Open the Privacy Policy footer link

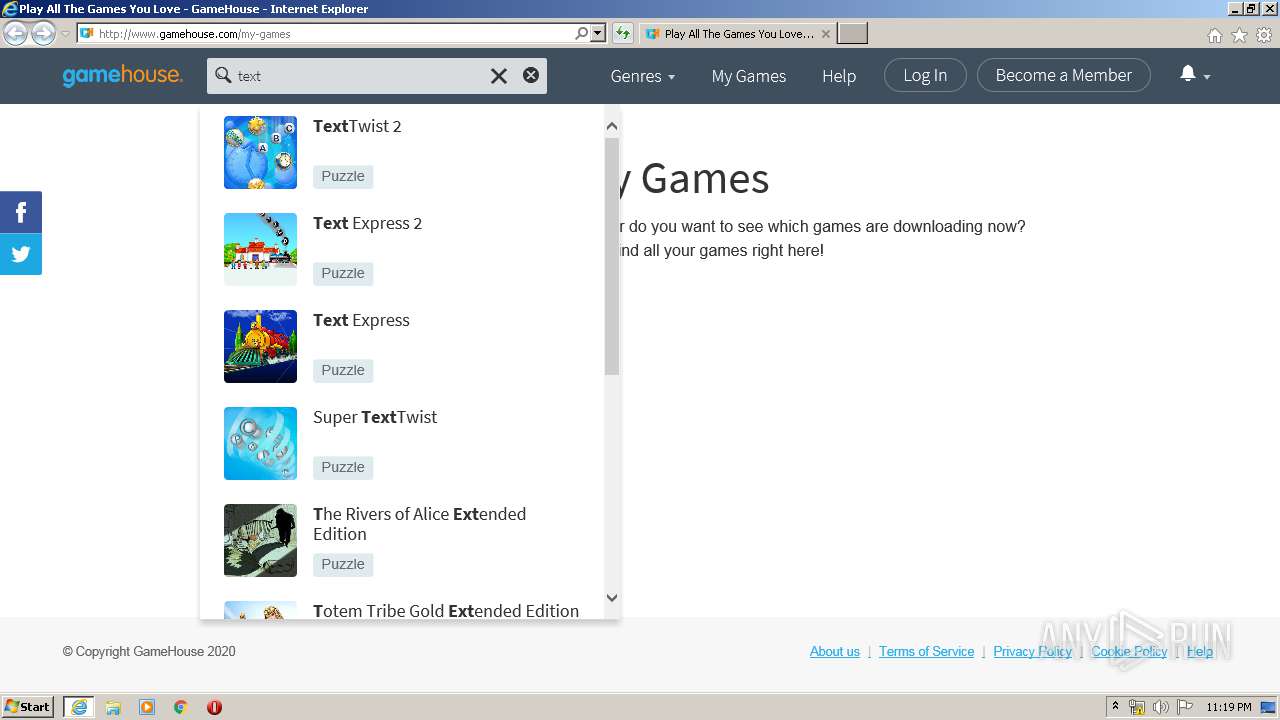click(1032, 651)
